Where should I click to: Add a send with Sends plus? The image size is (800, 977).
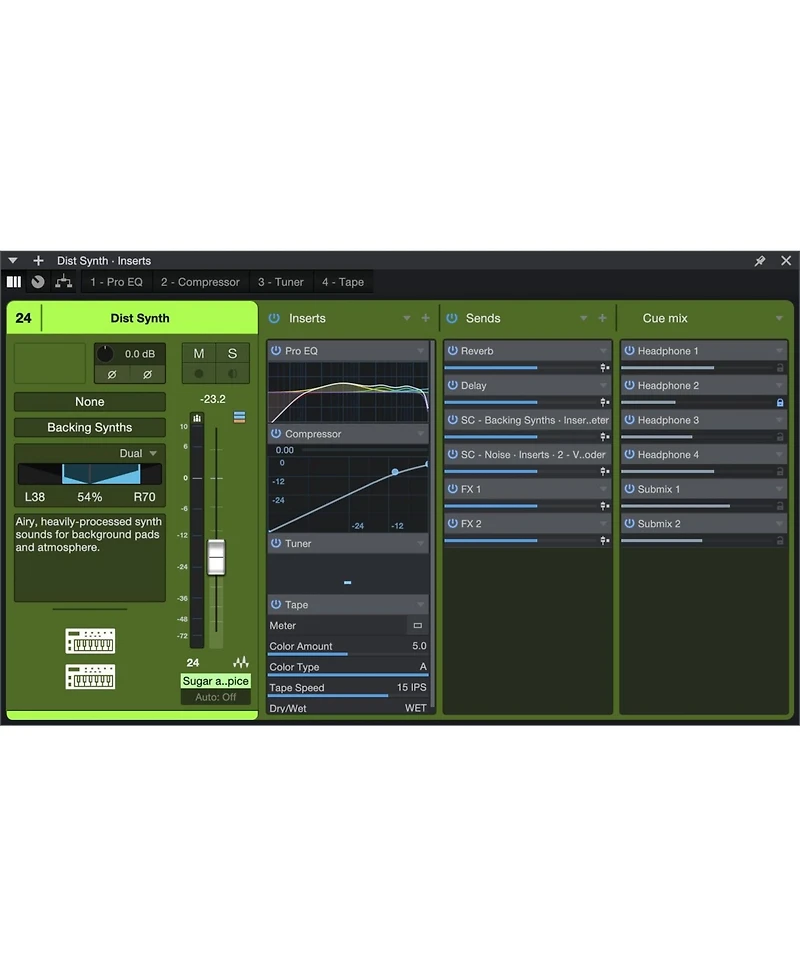click(602, 318)
